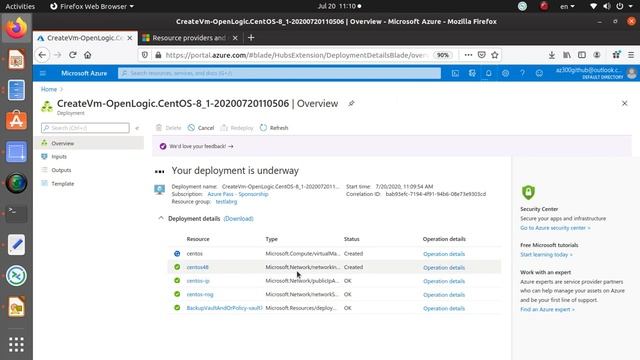Open the Azure Pass - Sponsorship subscription link
Screen dimensions: 640x360
coord(238,194)
